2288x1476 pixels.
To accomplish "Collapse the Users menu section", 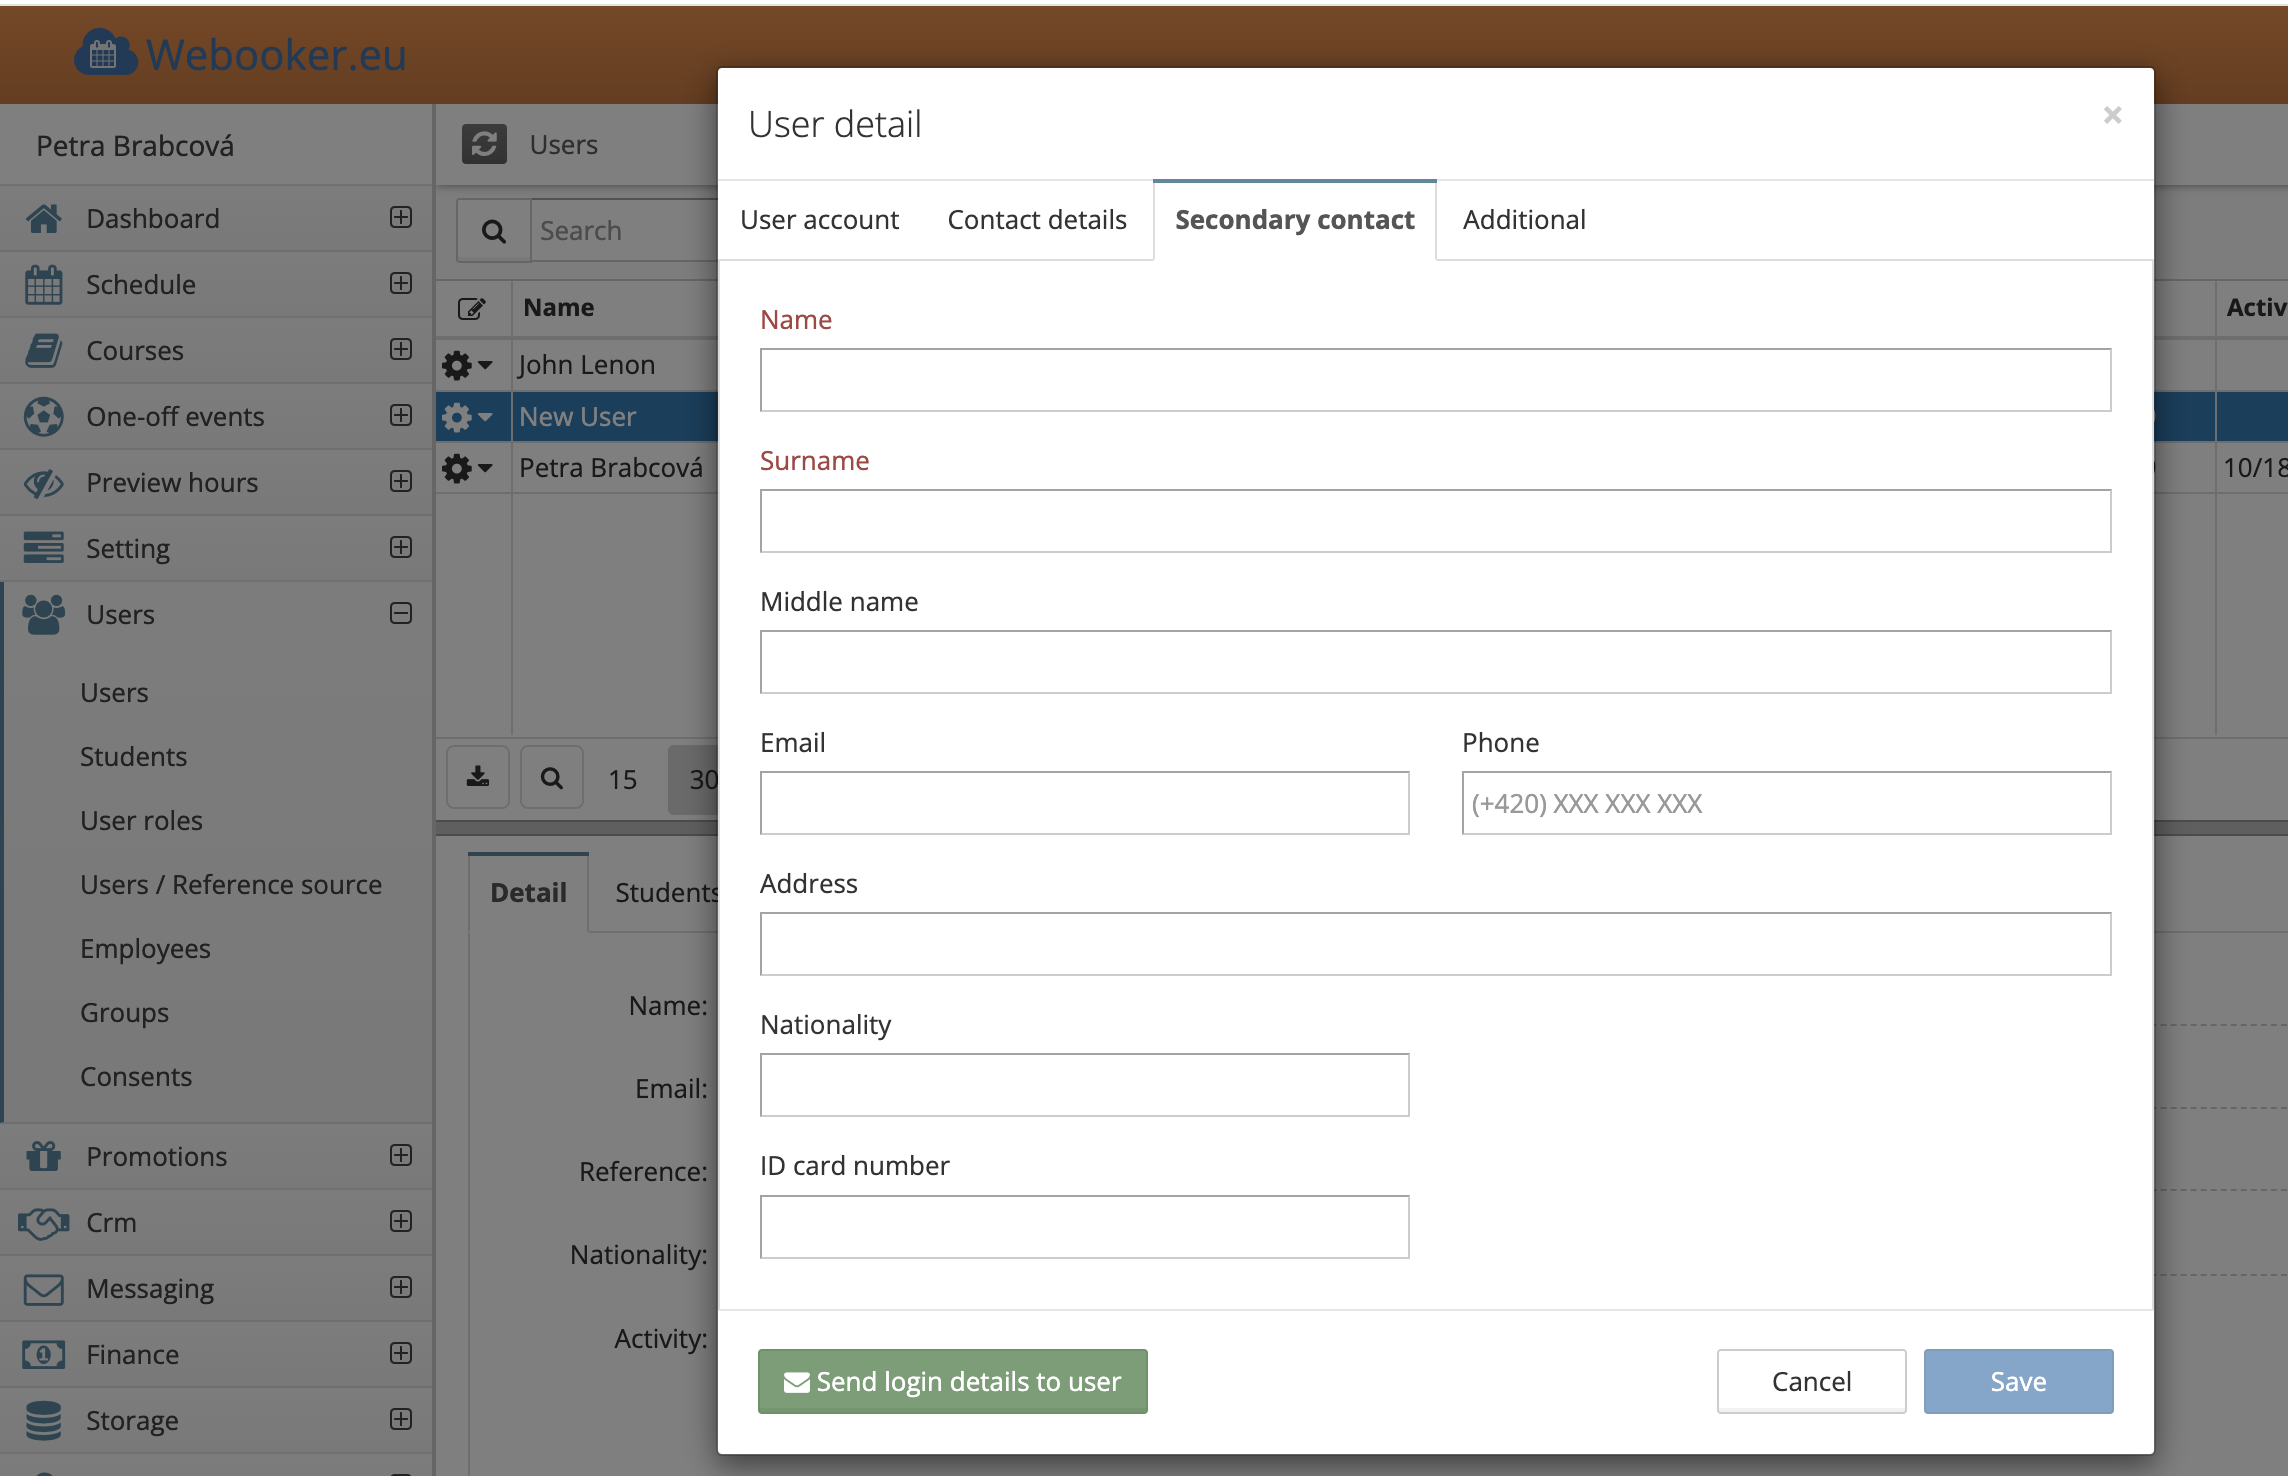I will pyautogui.click(x=401, y=614).
